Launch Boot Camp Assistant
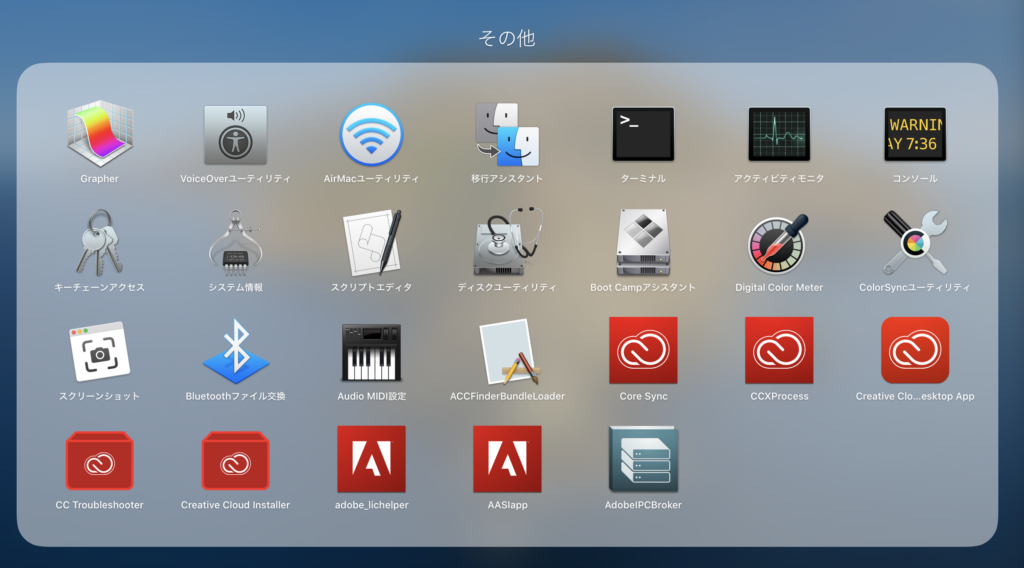The width and height of the screenshot is (1024, 568). [643, 243]
